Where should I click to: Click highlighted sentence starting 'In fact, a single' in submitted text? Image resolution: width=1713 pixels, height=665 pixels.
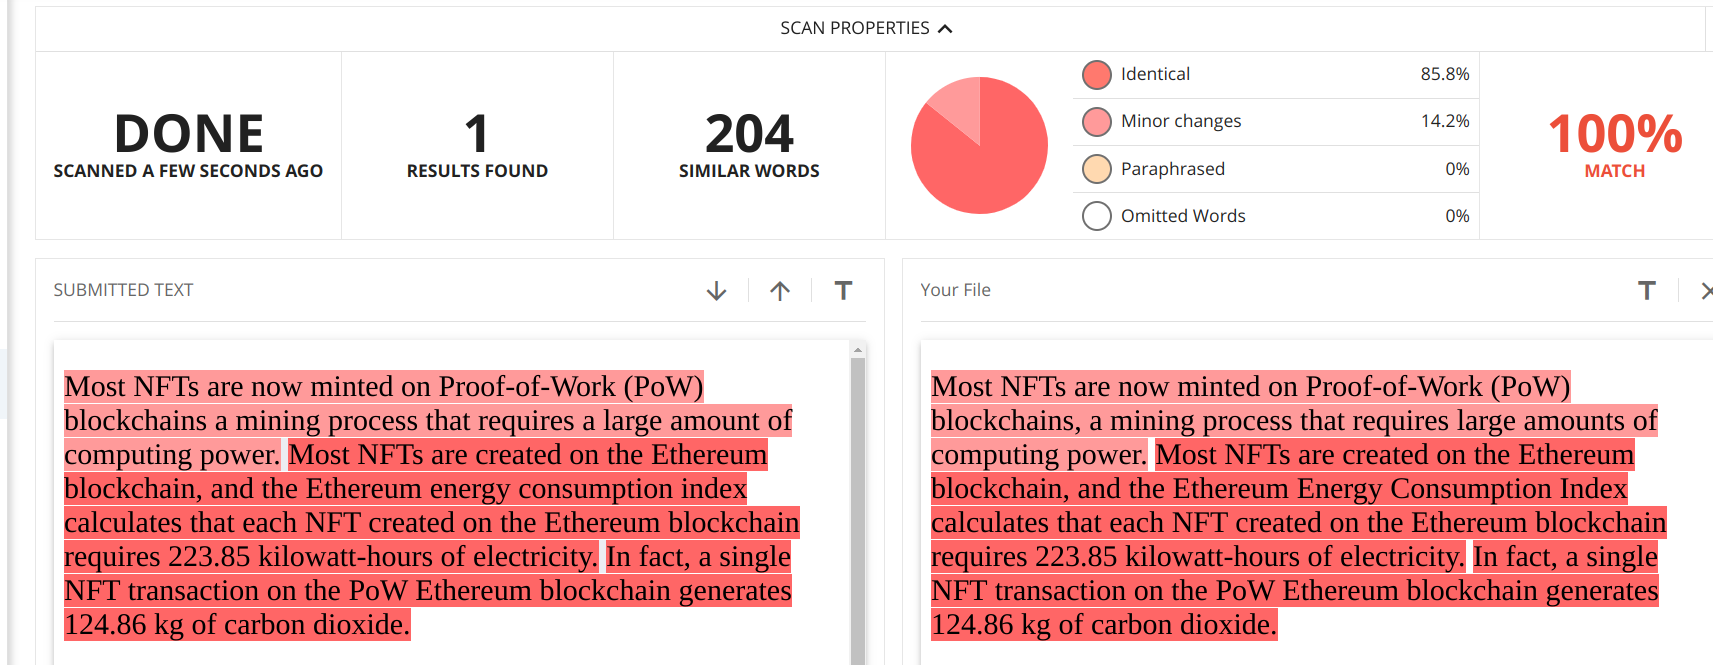[428, 591]
